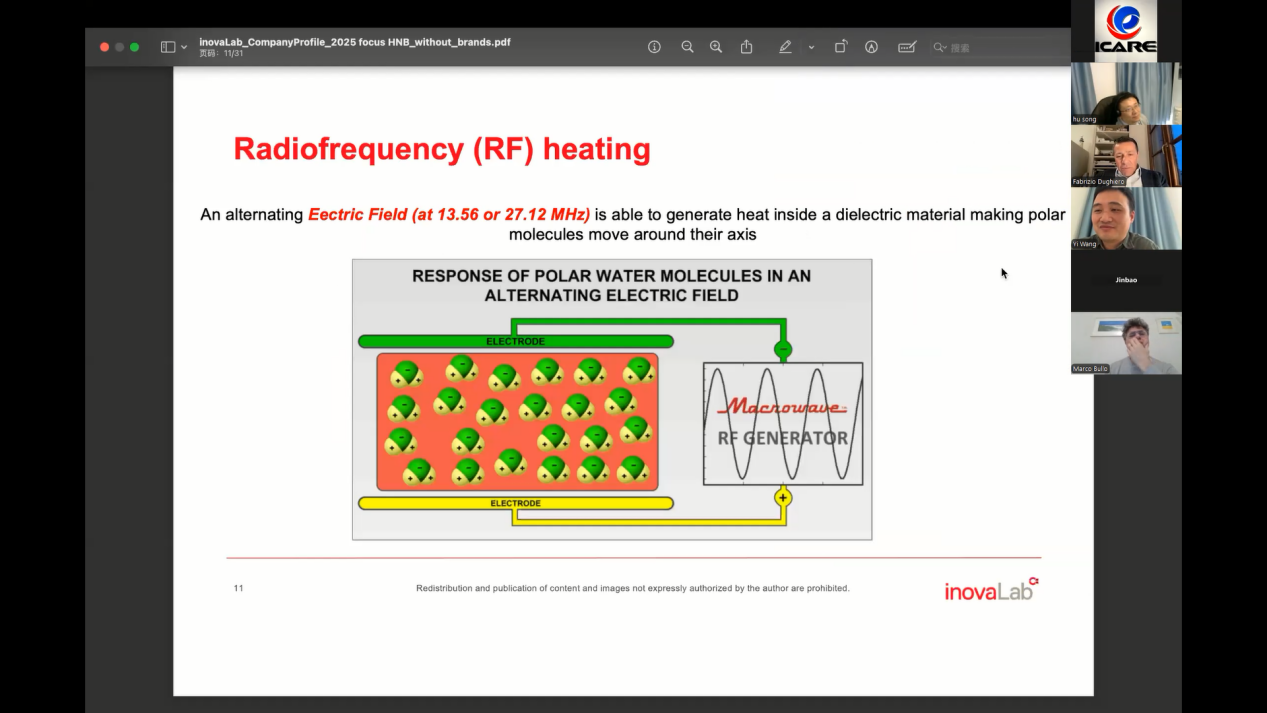This screenshot has width=1267, height=713.
Task: Click the ICARE logo tile
Action: (x=1126, y=30)
